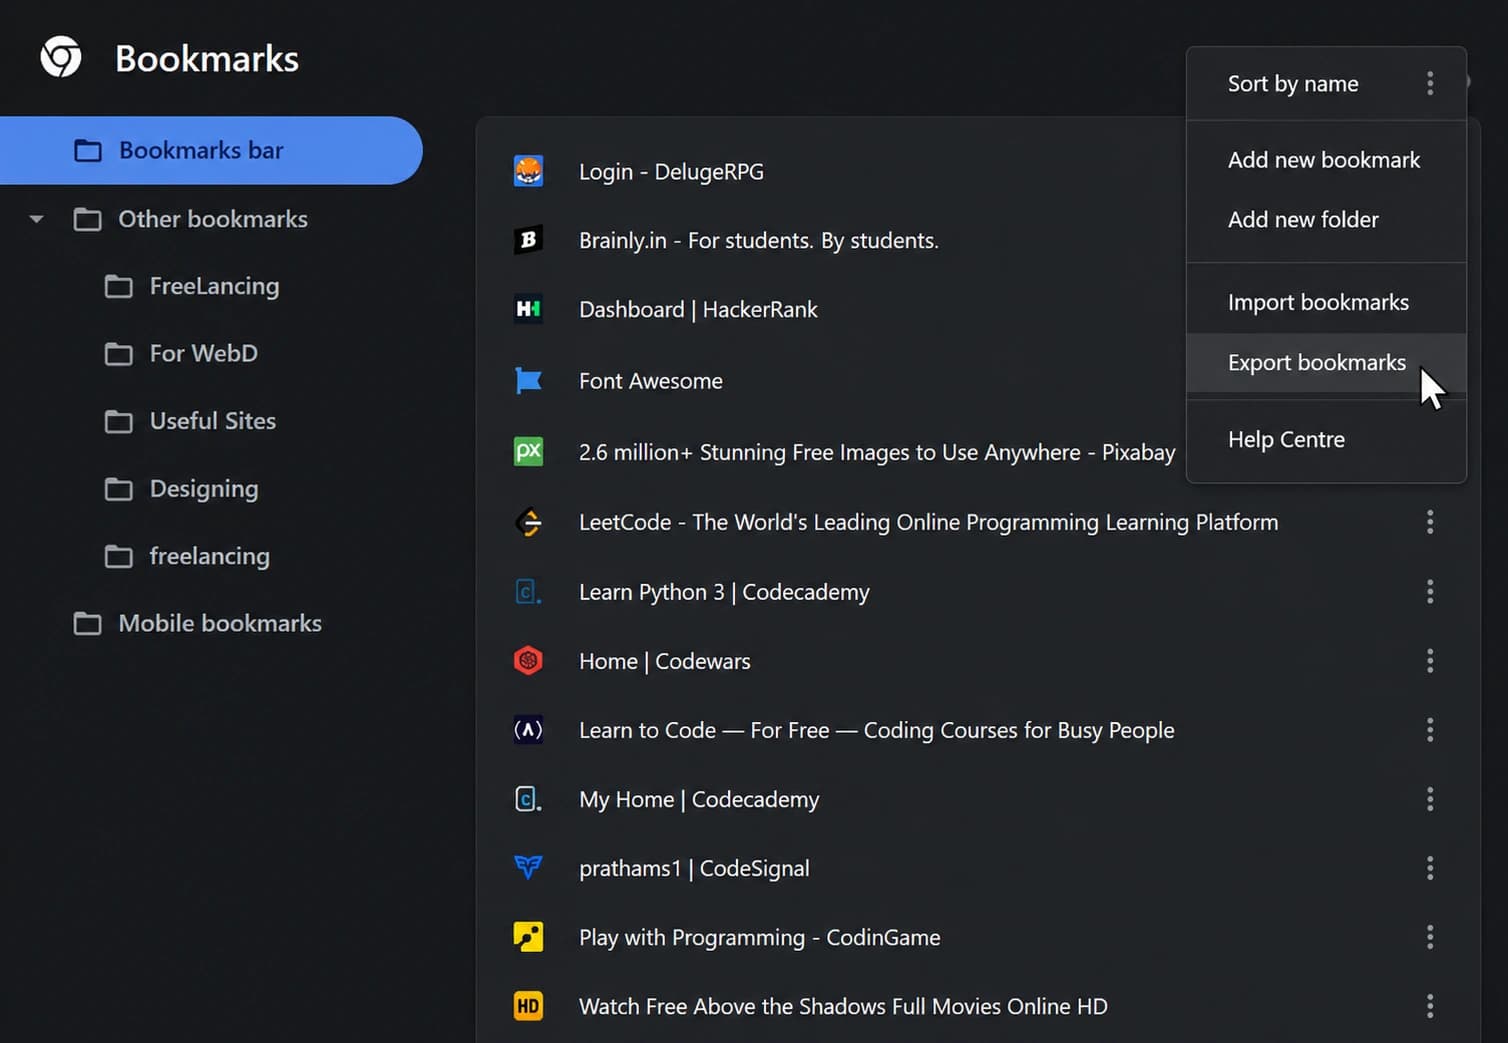Click the Codewars red favicon
Screen dimensions: 1508x1043
click(x=528, y=661)
